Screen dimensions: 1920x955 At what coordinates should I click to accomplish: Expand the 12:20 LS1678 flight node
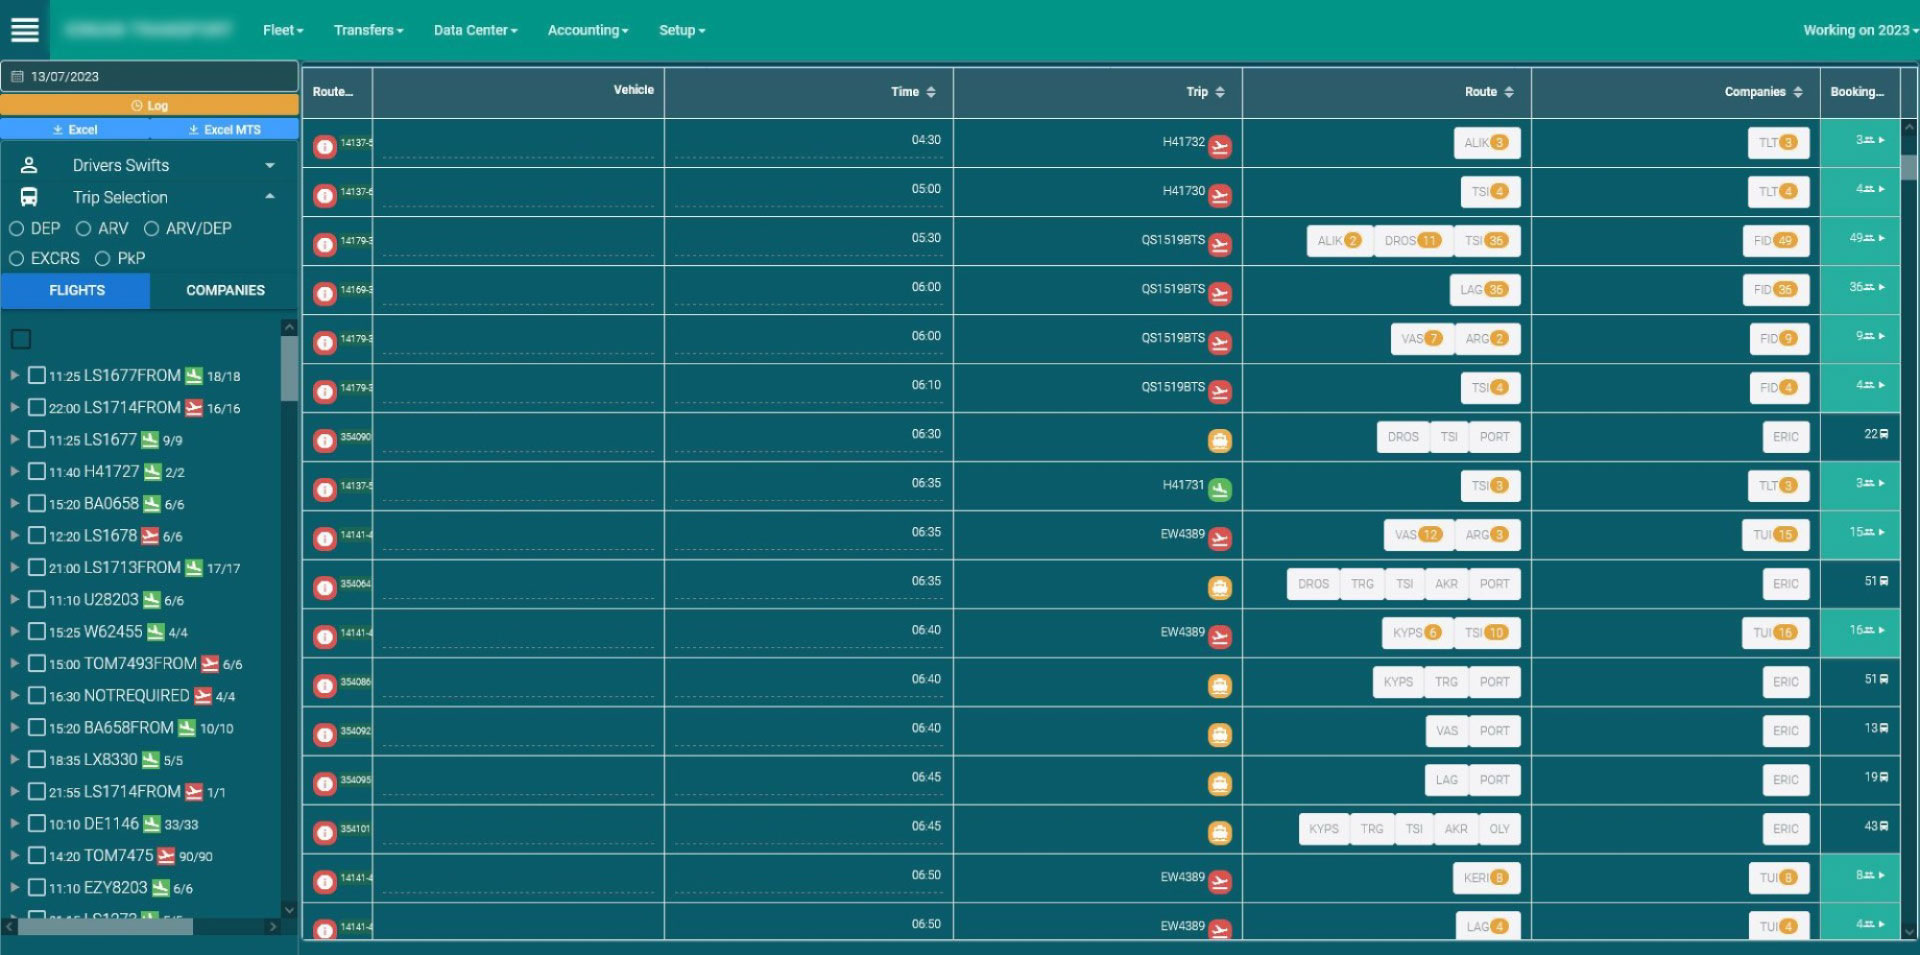point(14,536)
